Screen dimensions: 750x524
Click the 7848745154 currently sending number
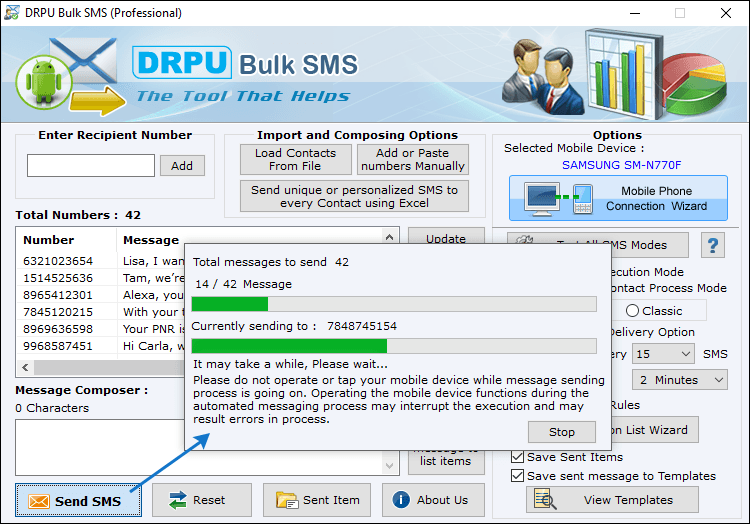(x=362, y=326)
